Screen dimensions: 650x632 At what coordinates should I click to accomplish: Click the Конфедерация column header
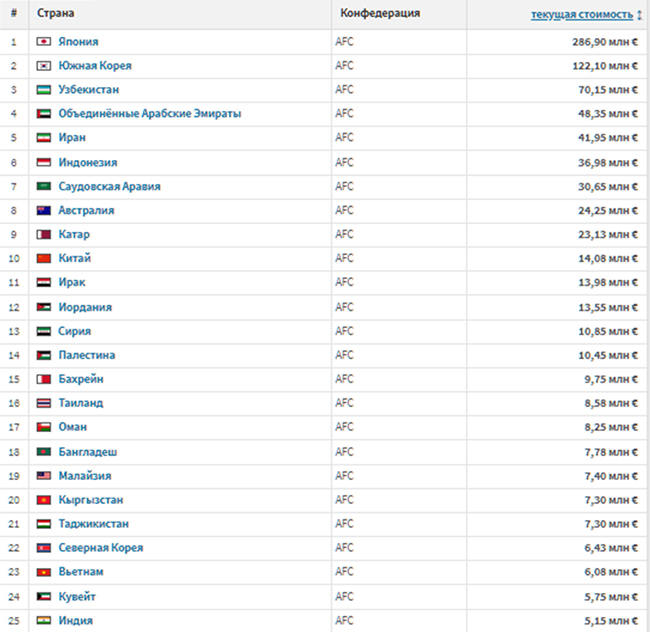380,14
